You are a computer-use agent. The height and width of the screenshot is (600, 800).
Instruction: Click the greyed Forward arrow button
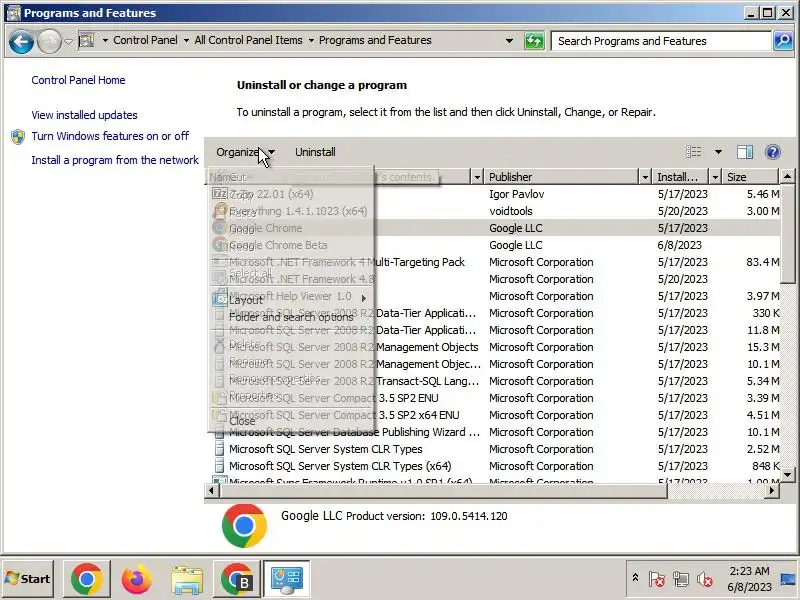tap(49, 42)
